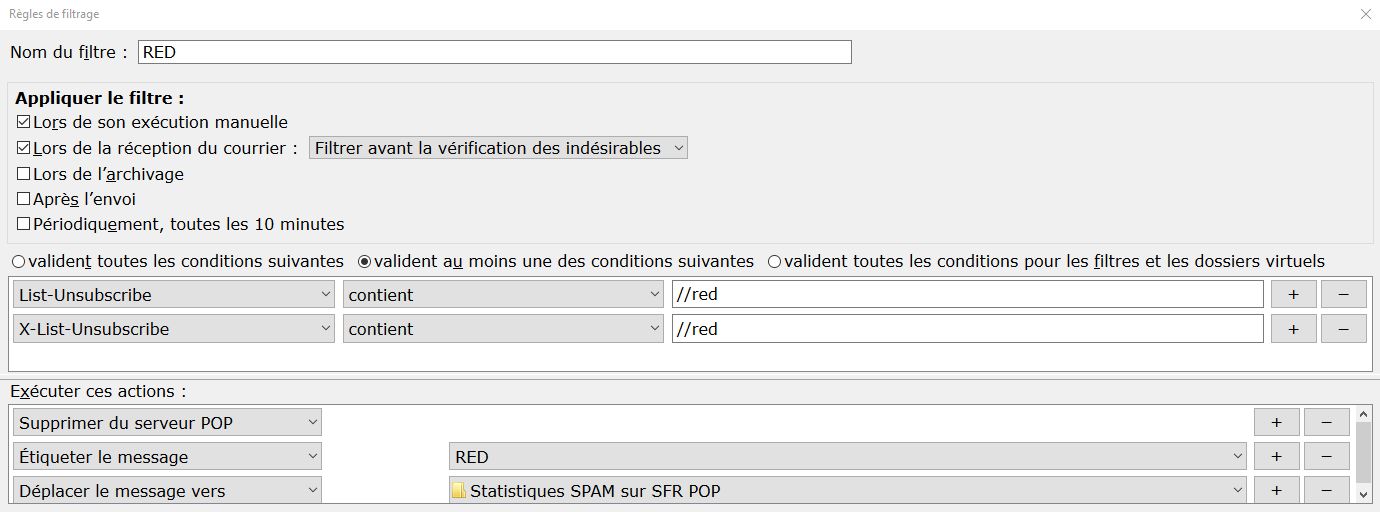Add condition after List-Unsubscribe row
1380x512 pixels.
1292,295
